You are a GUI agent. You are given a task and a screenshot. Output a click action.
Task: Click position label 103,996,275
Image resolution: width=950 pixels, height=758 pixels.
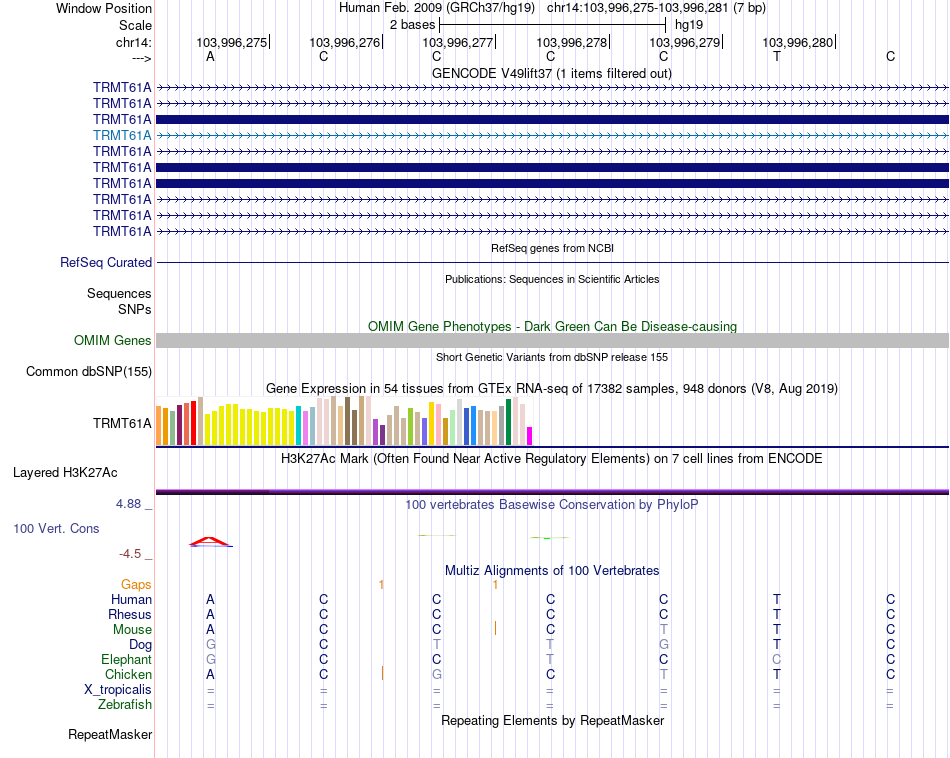pos(231,42)
